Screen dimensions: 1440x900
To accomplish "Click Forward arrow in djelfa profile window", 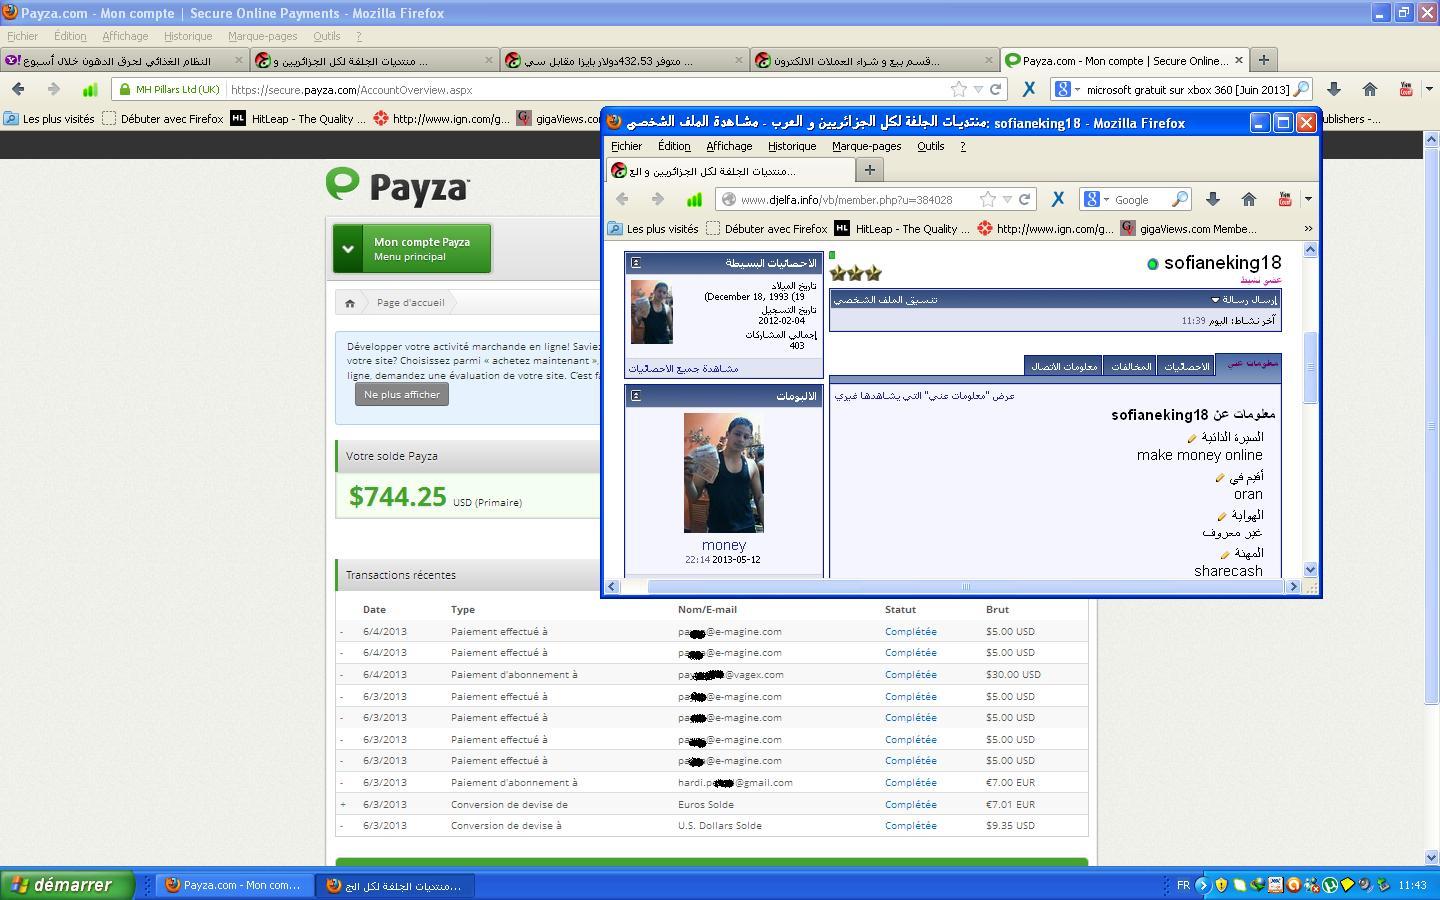I will [x=658, y=199].
